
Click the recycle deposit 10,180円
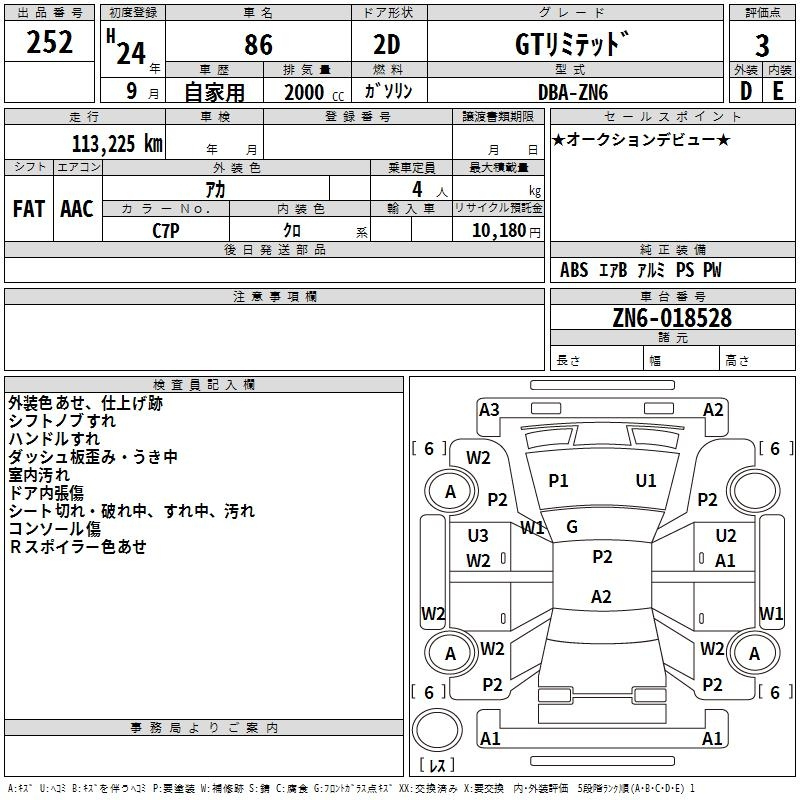click(506, 231)
